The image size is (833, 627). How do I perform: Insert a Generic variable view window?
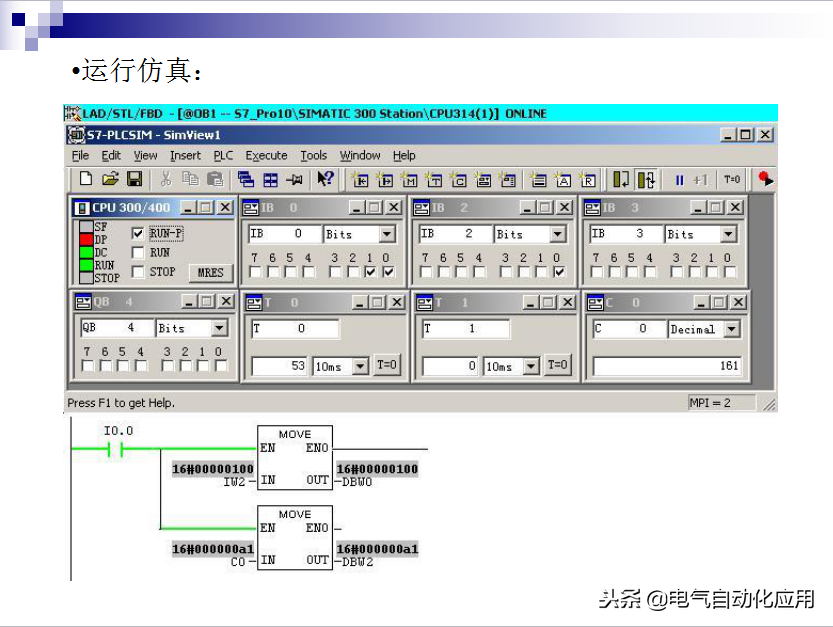(483, 180)
